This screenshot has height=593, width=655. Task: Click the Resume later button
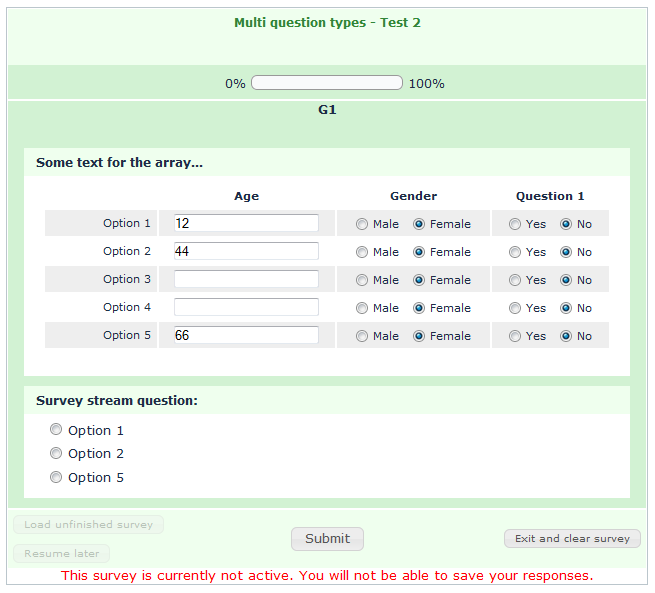[x=61, y=553]
